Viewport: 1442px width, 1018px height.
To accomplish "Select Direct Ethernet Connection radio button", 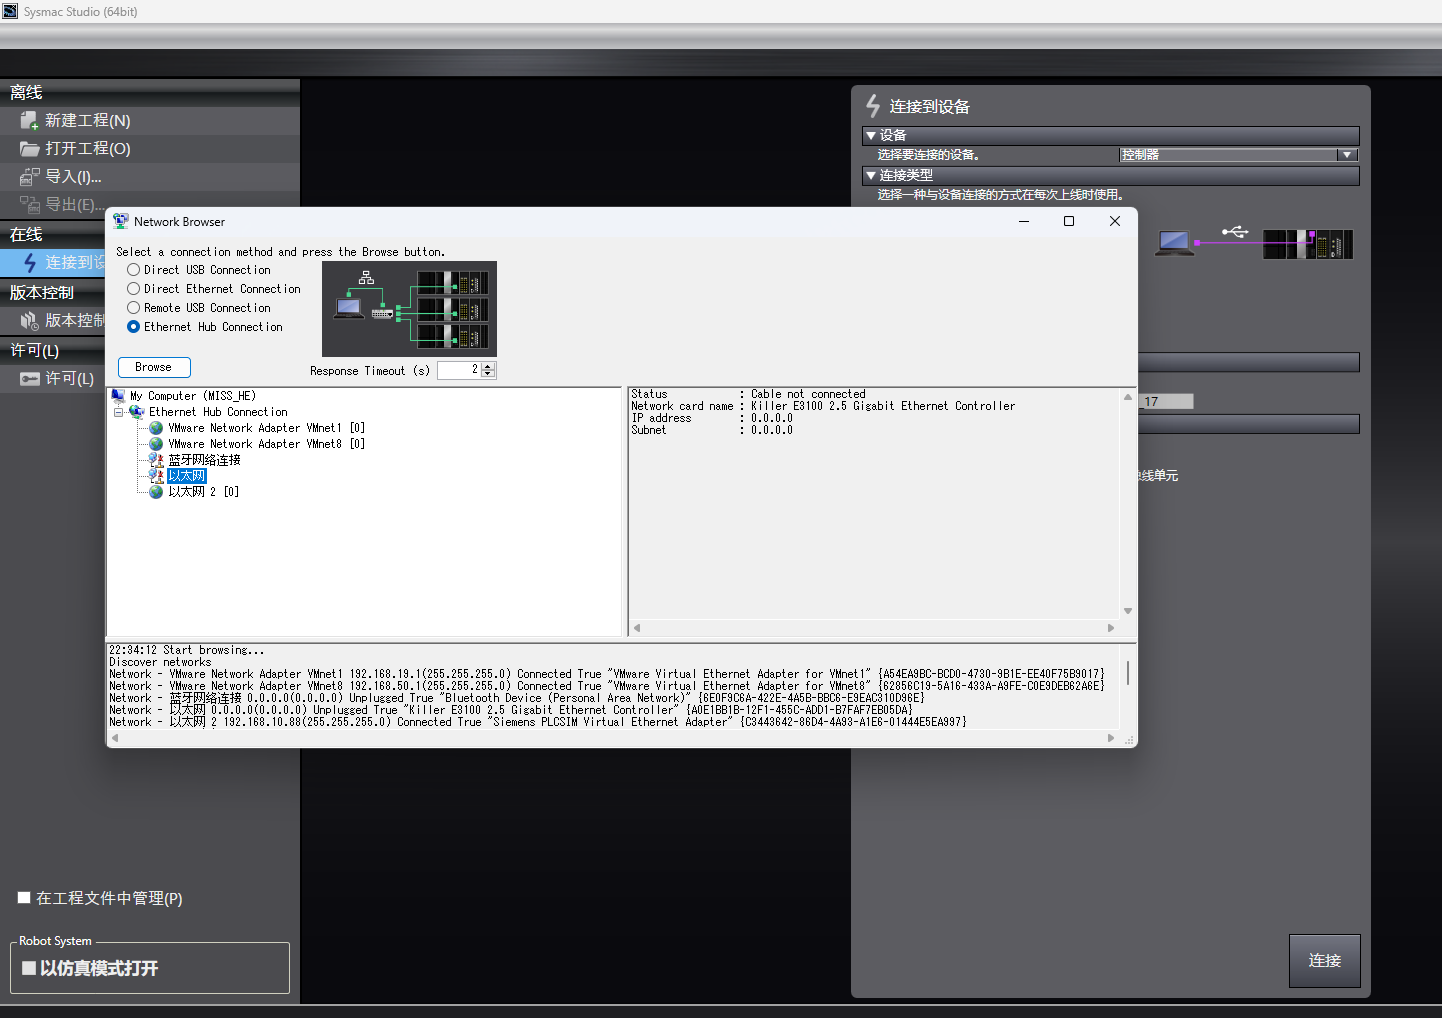I will pyautogui.click(x=133, y=289).
